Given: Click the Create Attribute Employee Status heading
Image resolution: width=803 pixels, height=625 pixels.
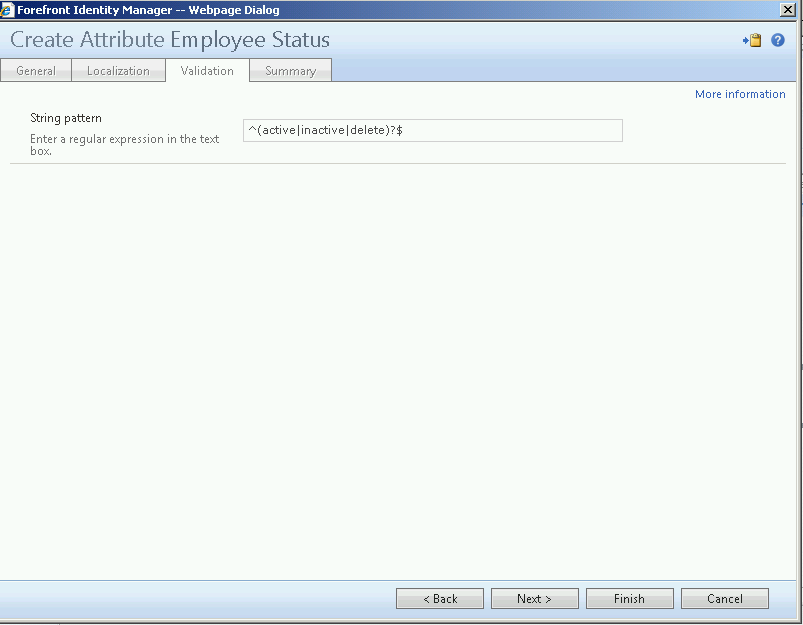Looking at the screenshot, I should coord(170,39).
